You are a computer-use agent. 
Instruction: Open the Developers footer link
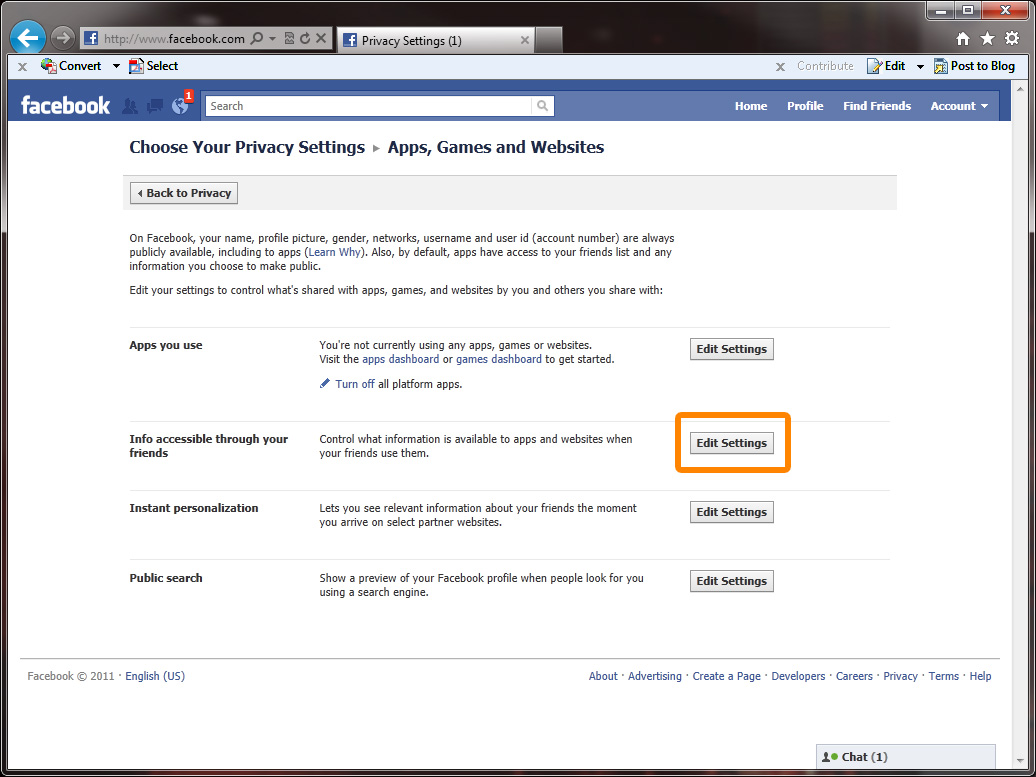[798, 676]
